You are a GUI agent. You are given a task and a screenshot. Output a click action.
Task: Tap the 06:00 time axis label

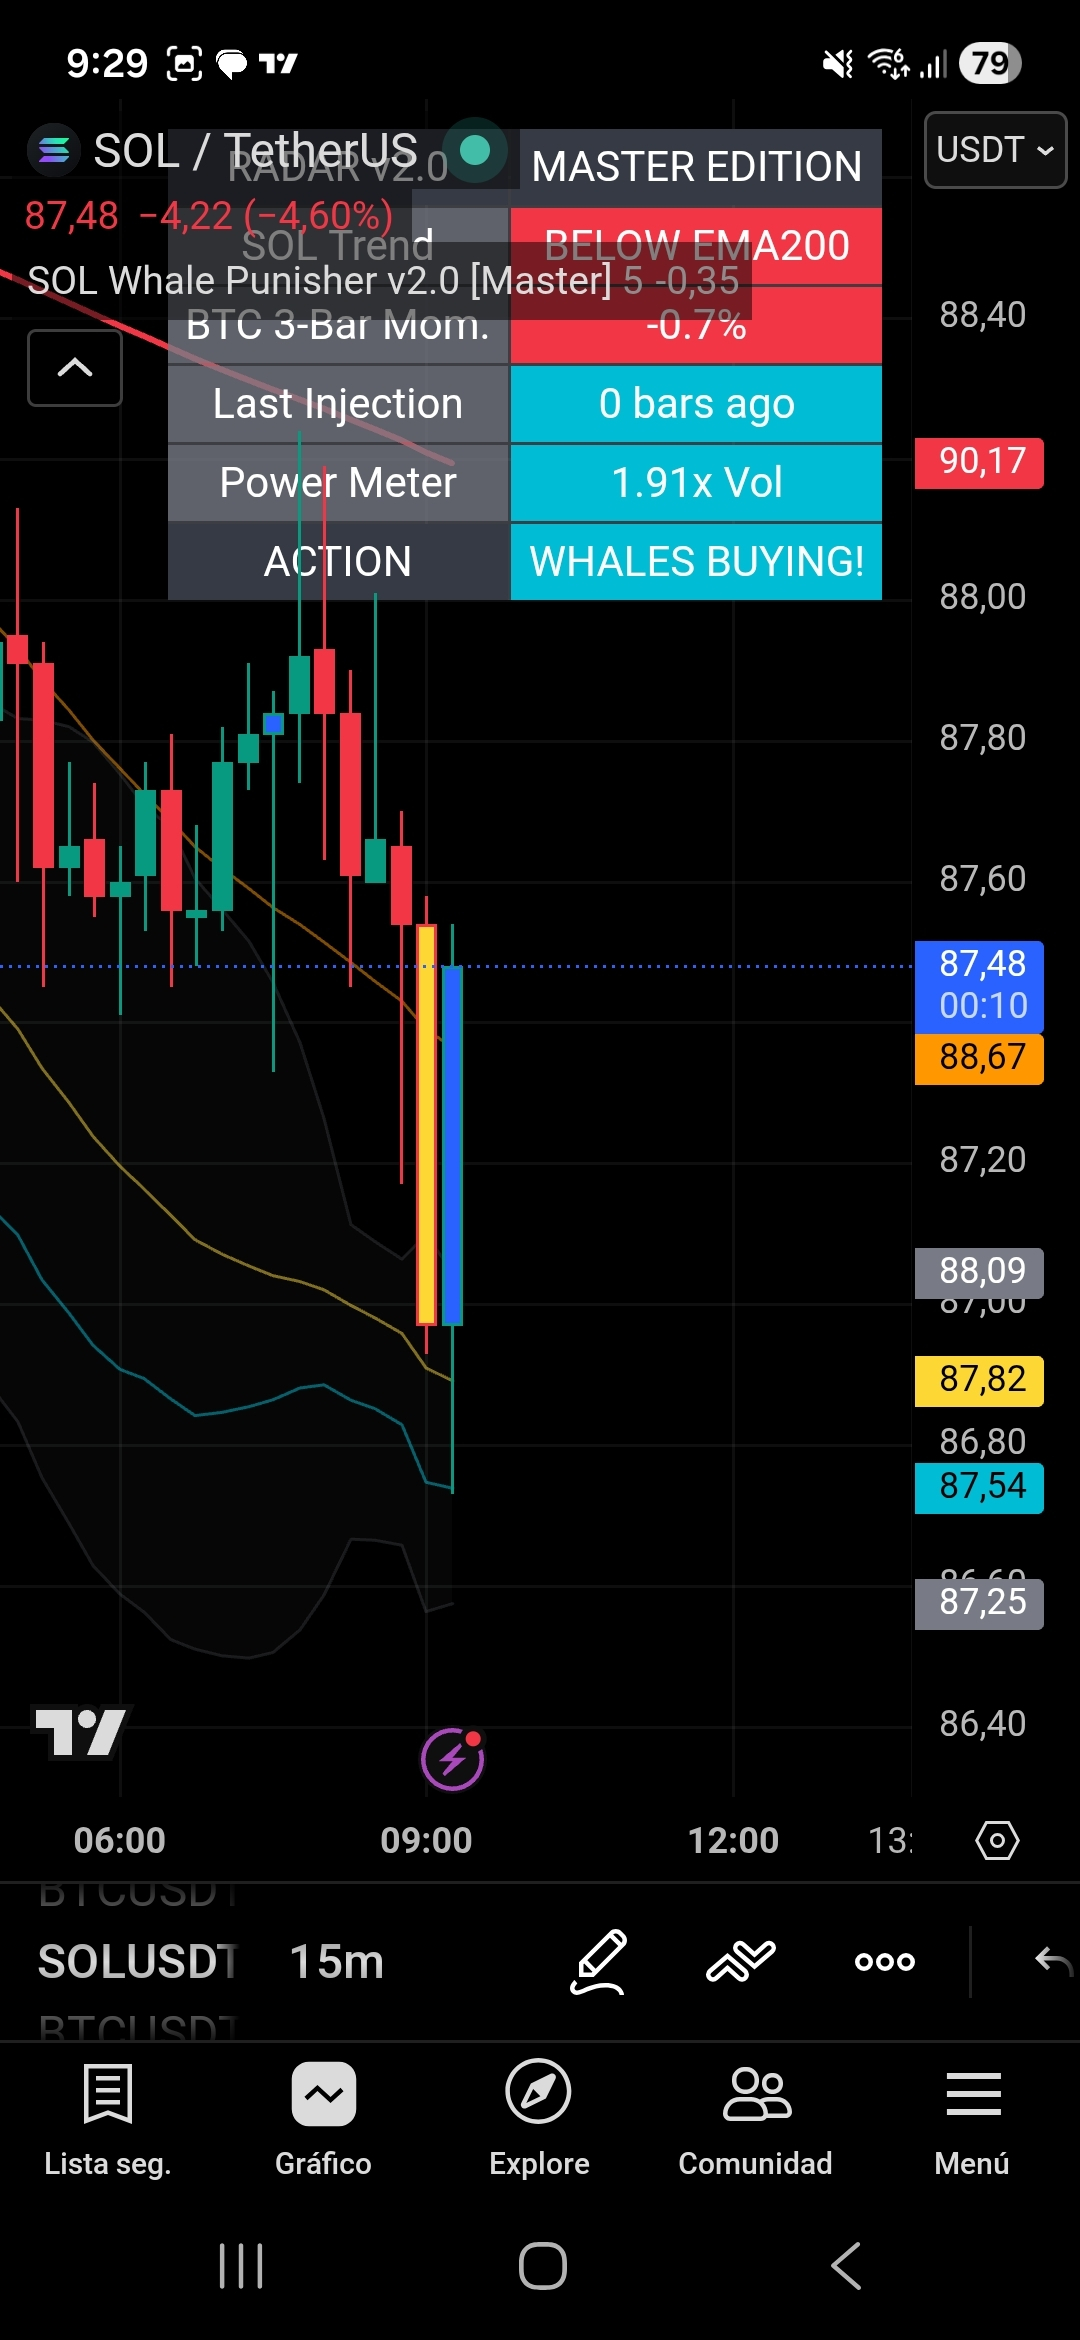pos(119,1840)
